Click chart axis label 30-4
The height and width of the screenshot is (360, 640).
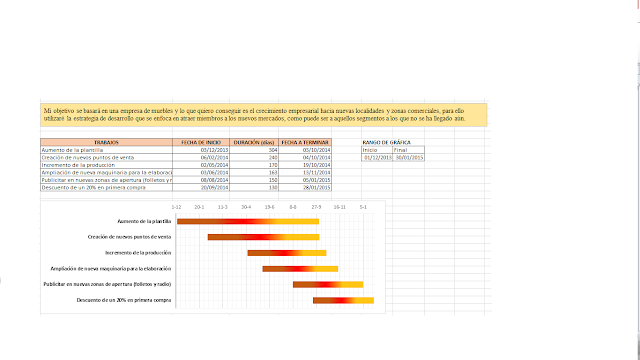coord(246,207)
